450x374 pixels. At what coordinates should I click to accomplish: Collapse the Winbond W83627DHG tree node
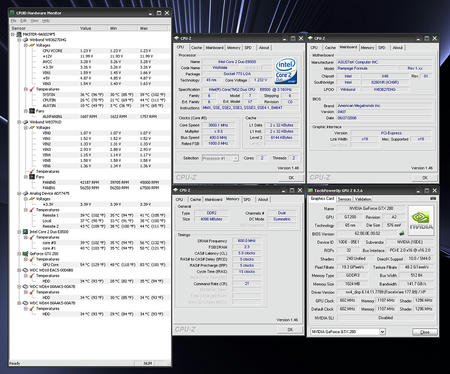click(x=19, y=40)
